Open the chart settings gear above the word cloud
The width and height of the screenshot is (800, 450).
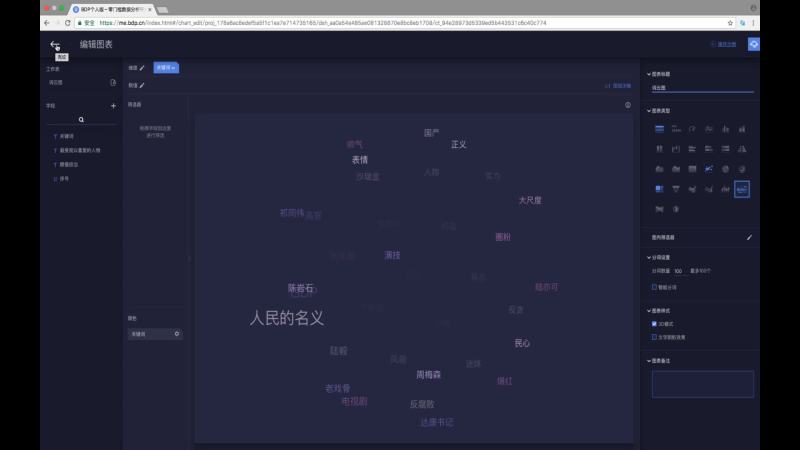628,105
